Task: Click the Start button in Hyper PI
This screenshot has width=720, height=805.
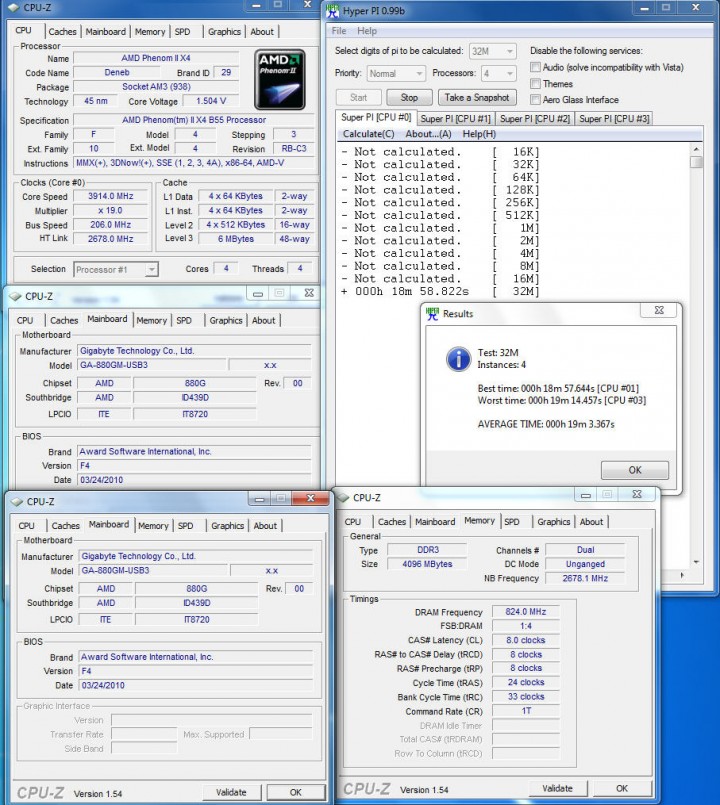Action: coord(358,98)
